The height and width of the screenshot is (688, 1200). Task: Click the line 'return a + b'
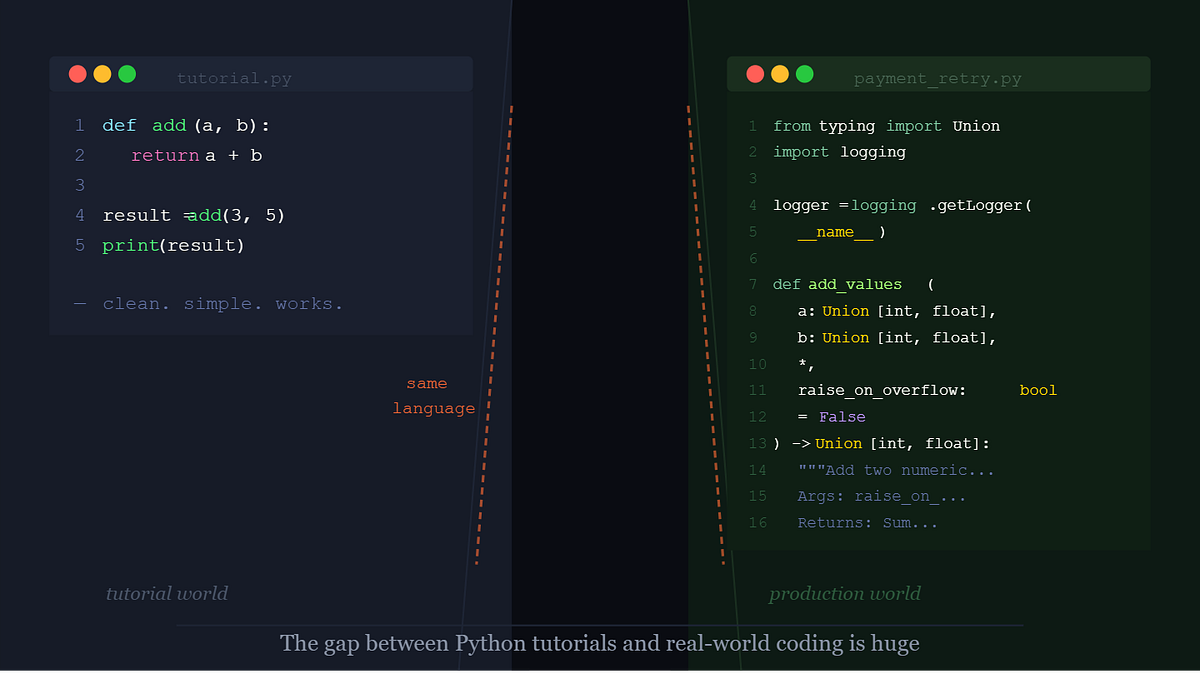196,155
